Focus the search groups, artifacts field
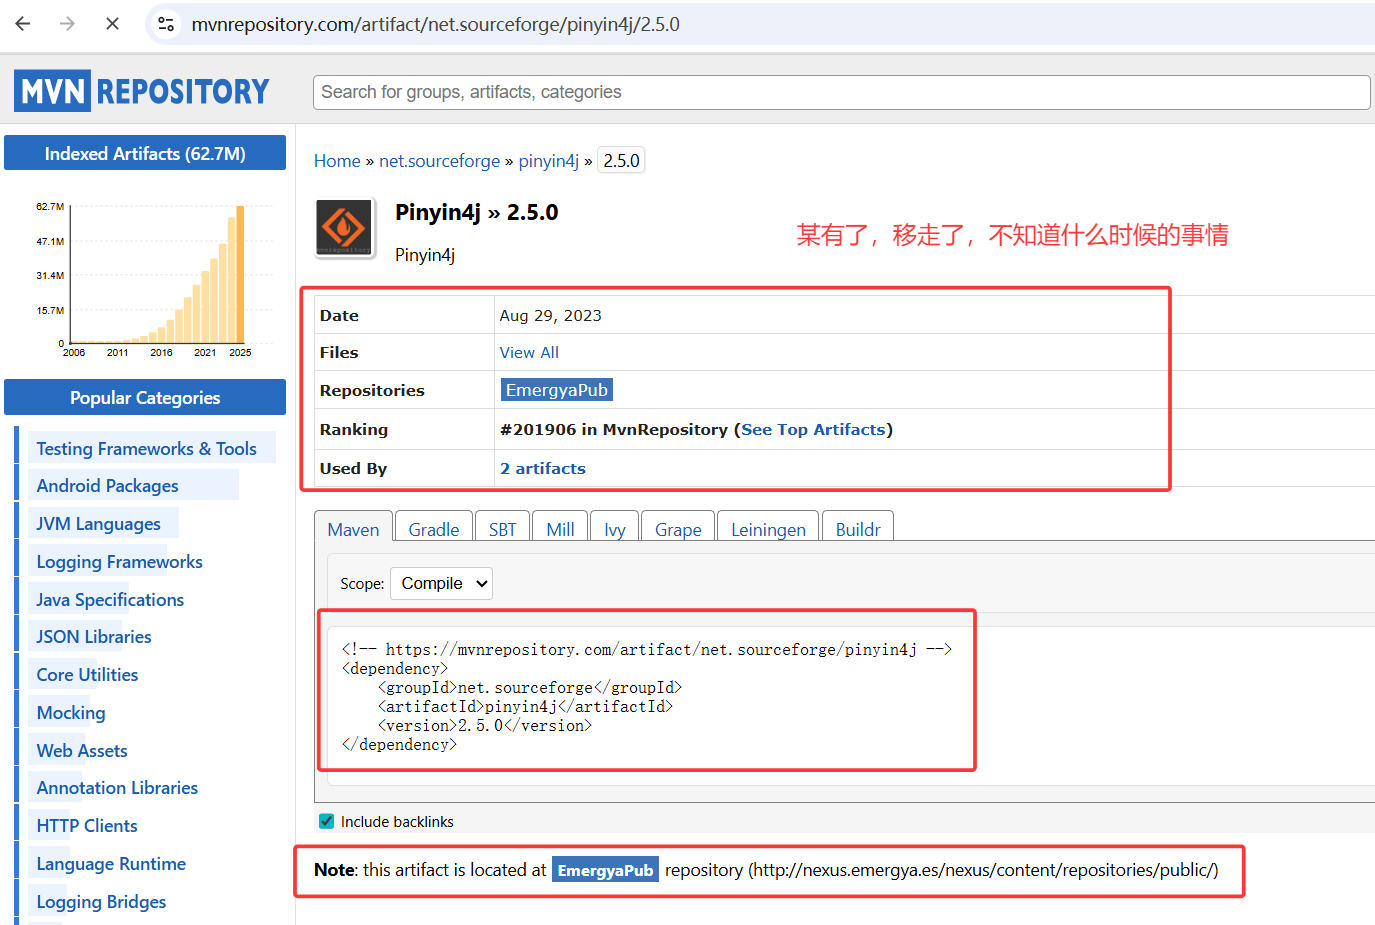Viewport: 1375px width, 925px height. 841,92
